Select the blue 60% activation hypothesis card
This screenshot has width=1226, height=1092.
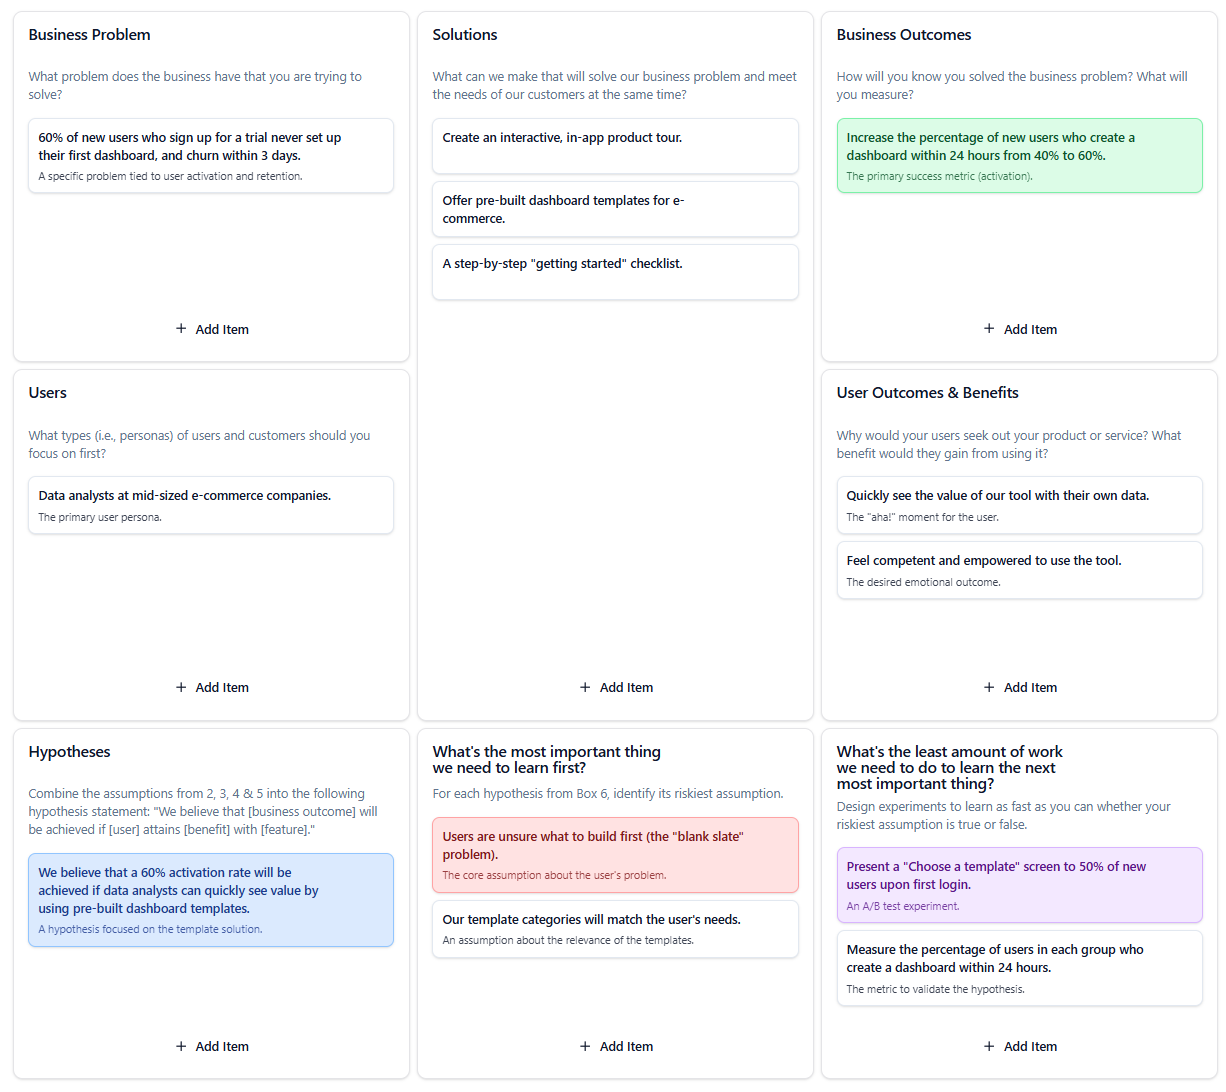211,900
